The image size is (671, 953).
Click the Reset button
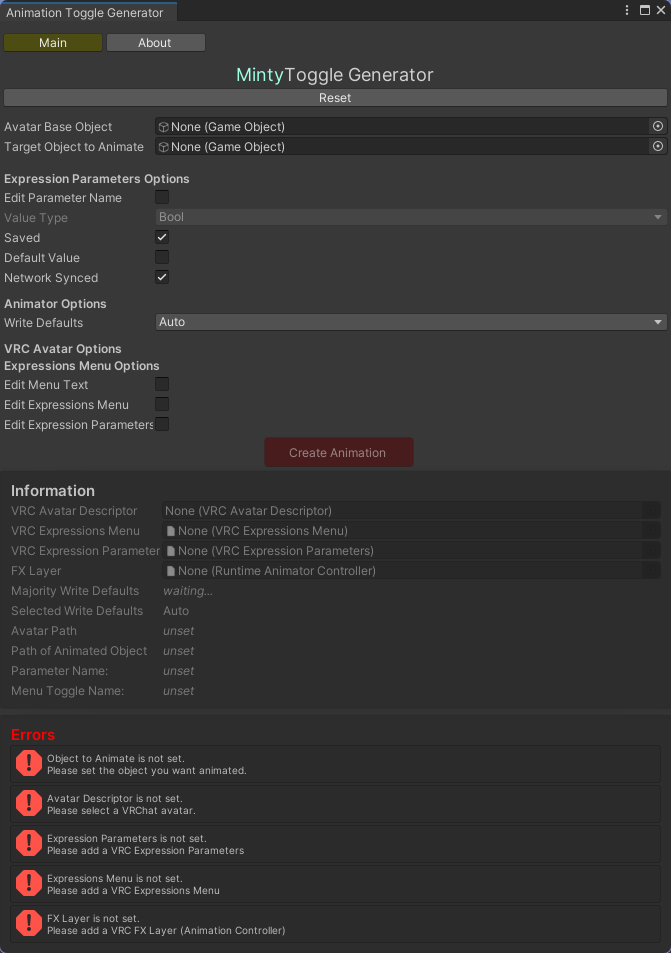(335, 97)
